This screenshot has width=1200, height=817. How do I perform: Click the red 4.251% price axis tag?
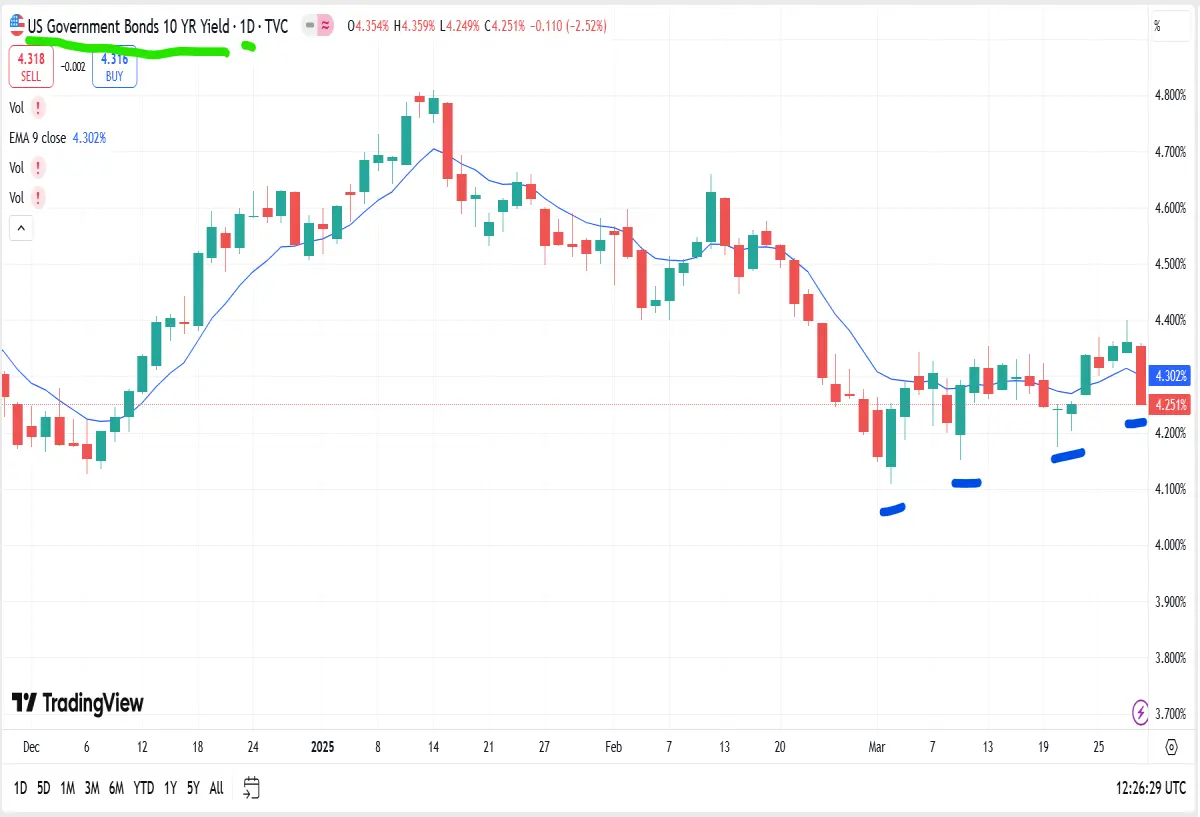tap(1169, 405)
